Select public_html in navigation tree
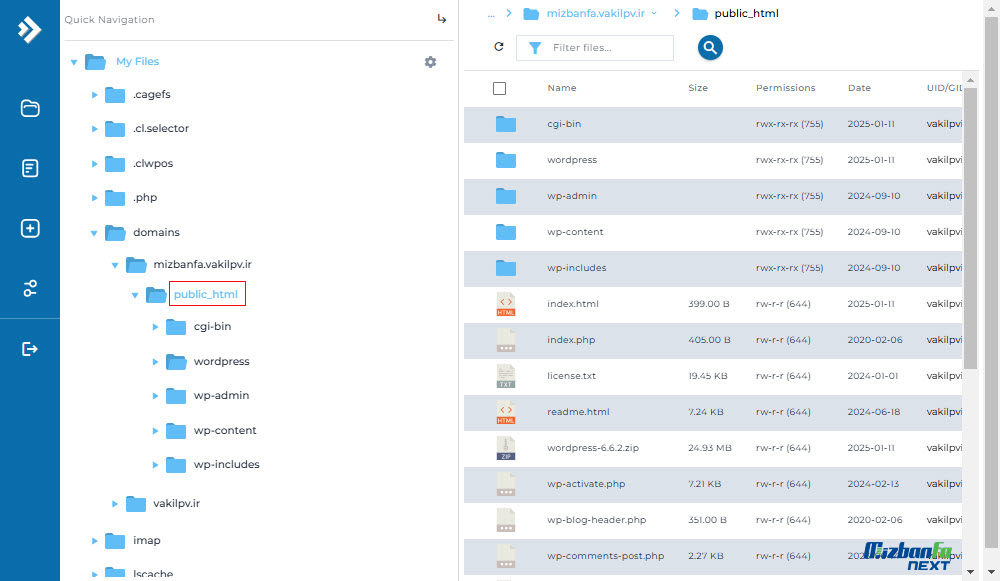The height and width of the screenshot is (581, 1000). click(205, 294)
